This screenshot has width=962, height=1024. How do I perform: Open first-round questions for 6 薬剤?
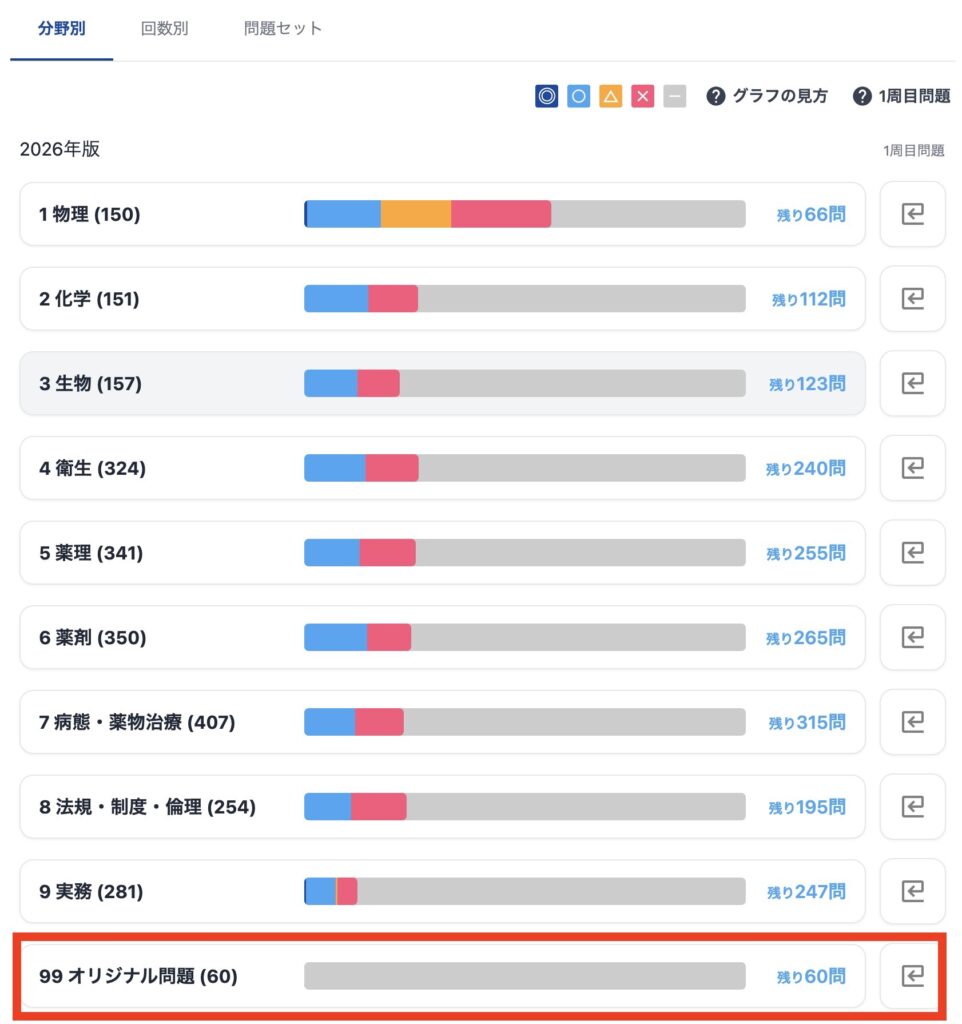coord(912,637)
